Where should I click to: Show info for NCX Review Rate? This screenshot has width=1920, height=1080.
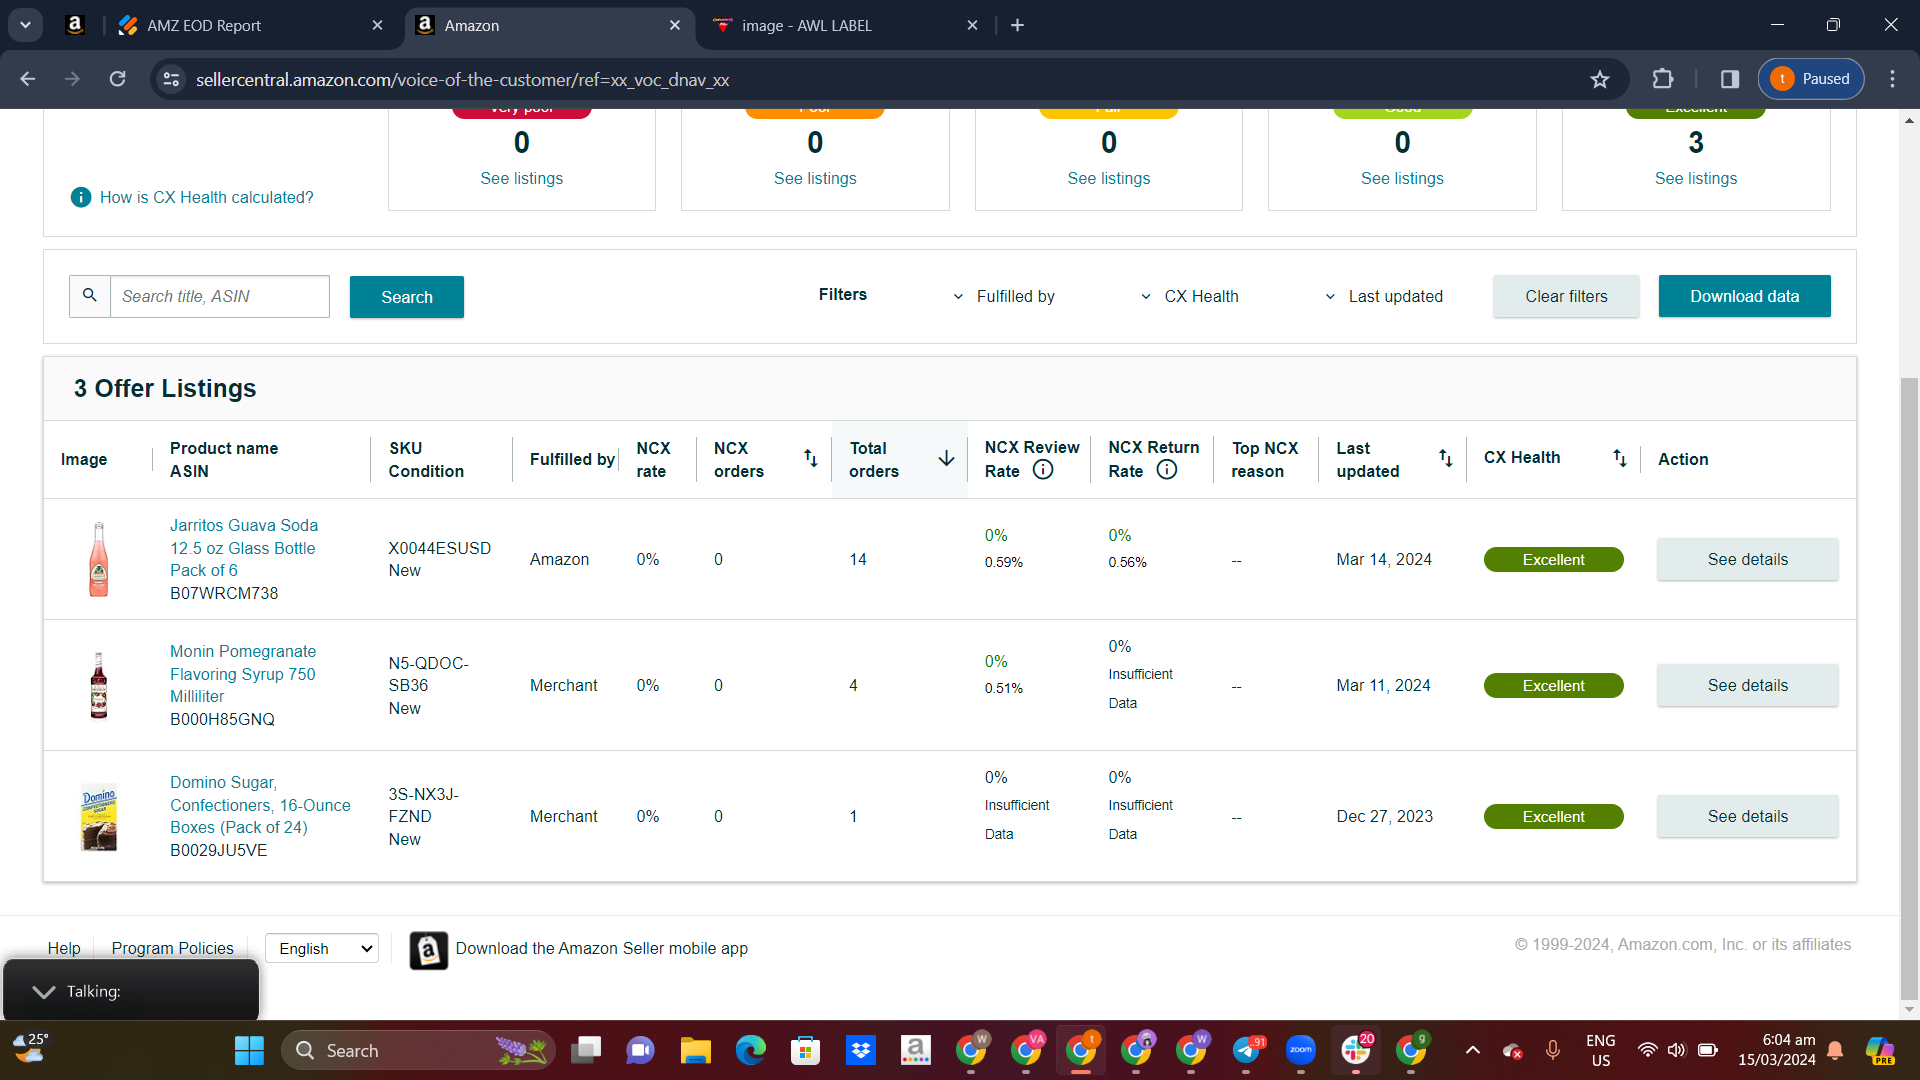pos(1043,470)
